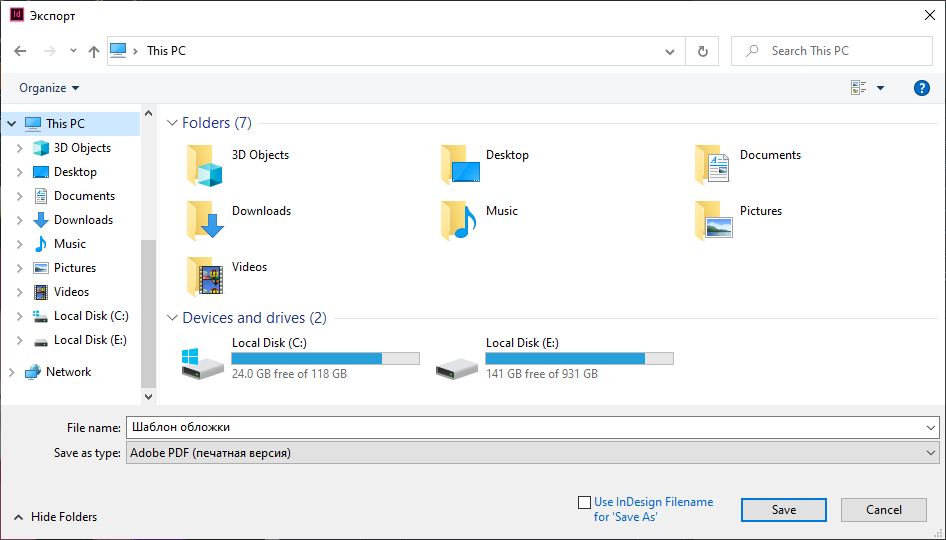
Task: Click the Local Disk (C:) storage bar
Action: tap(325, 358)
